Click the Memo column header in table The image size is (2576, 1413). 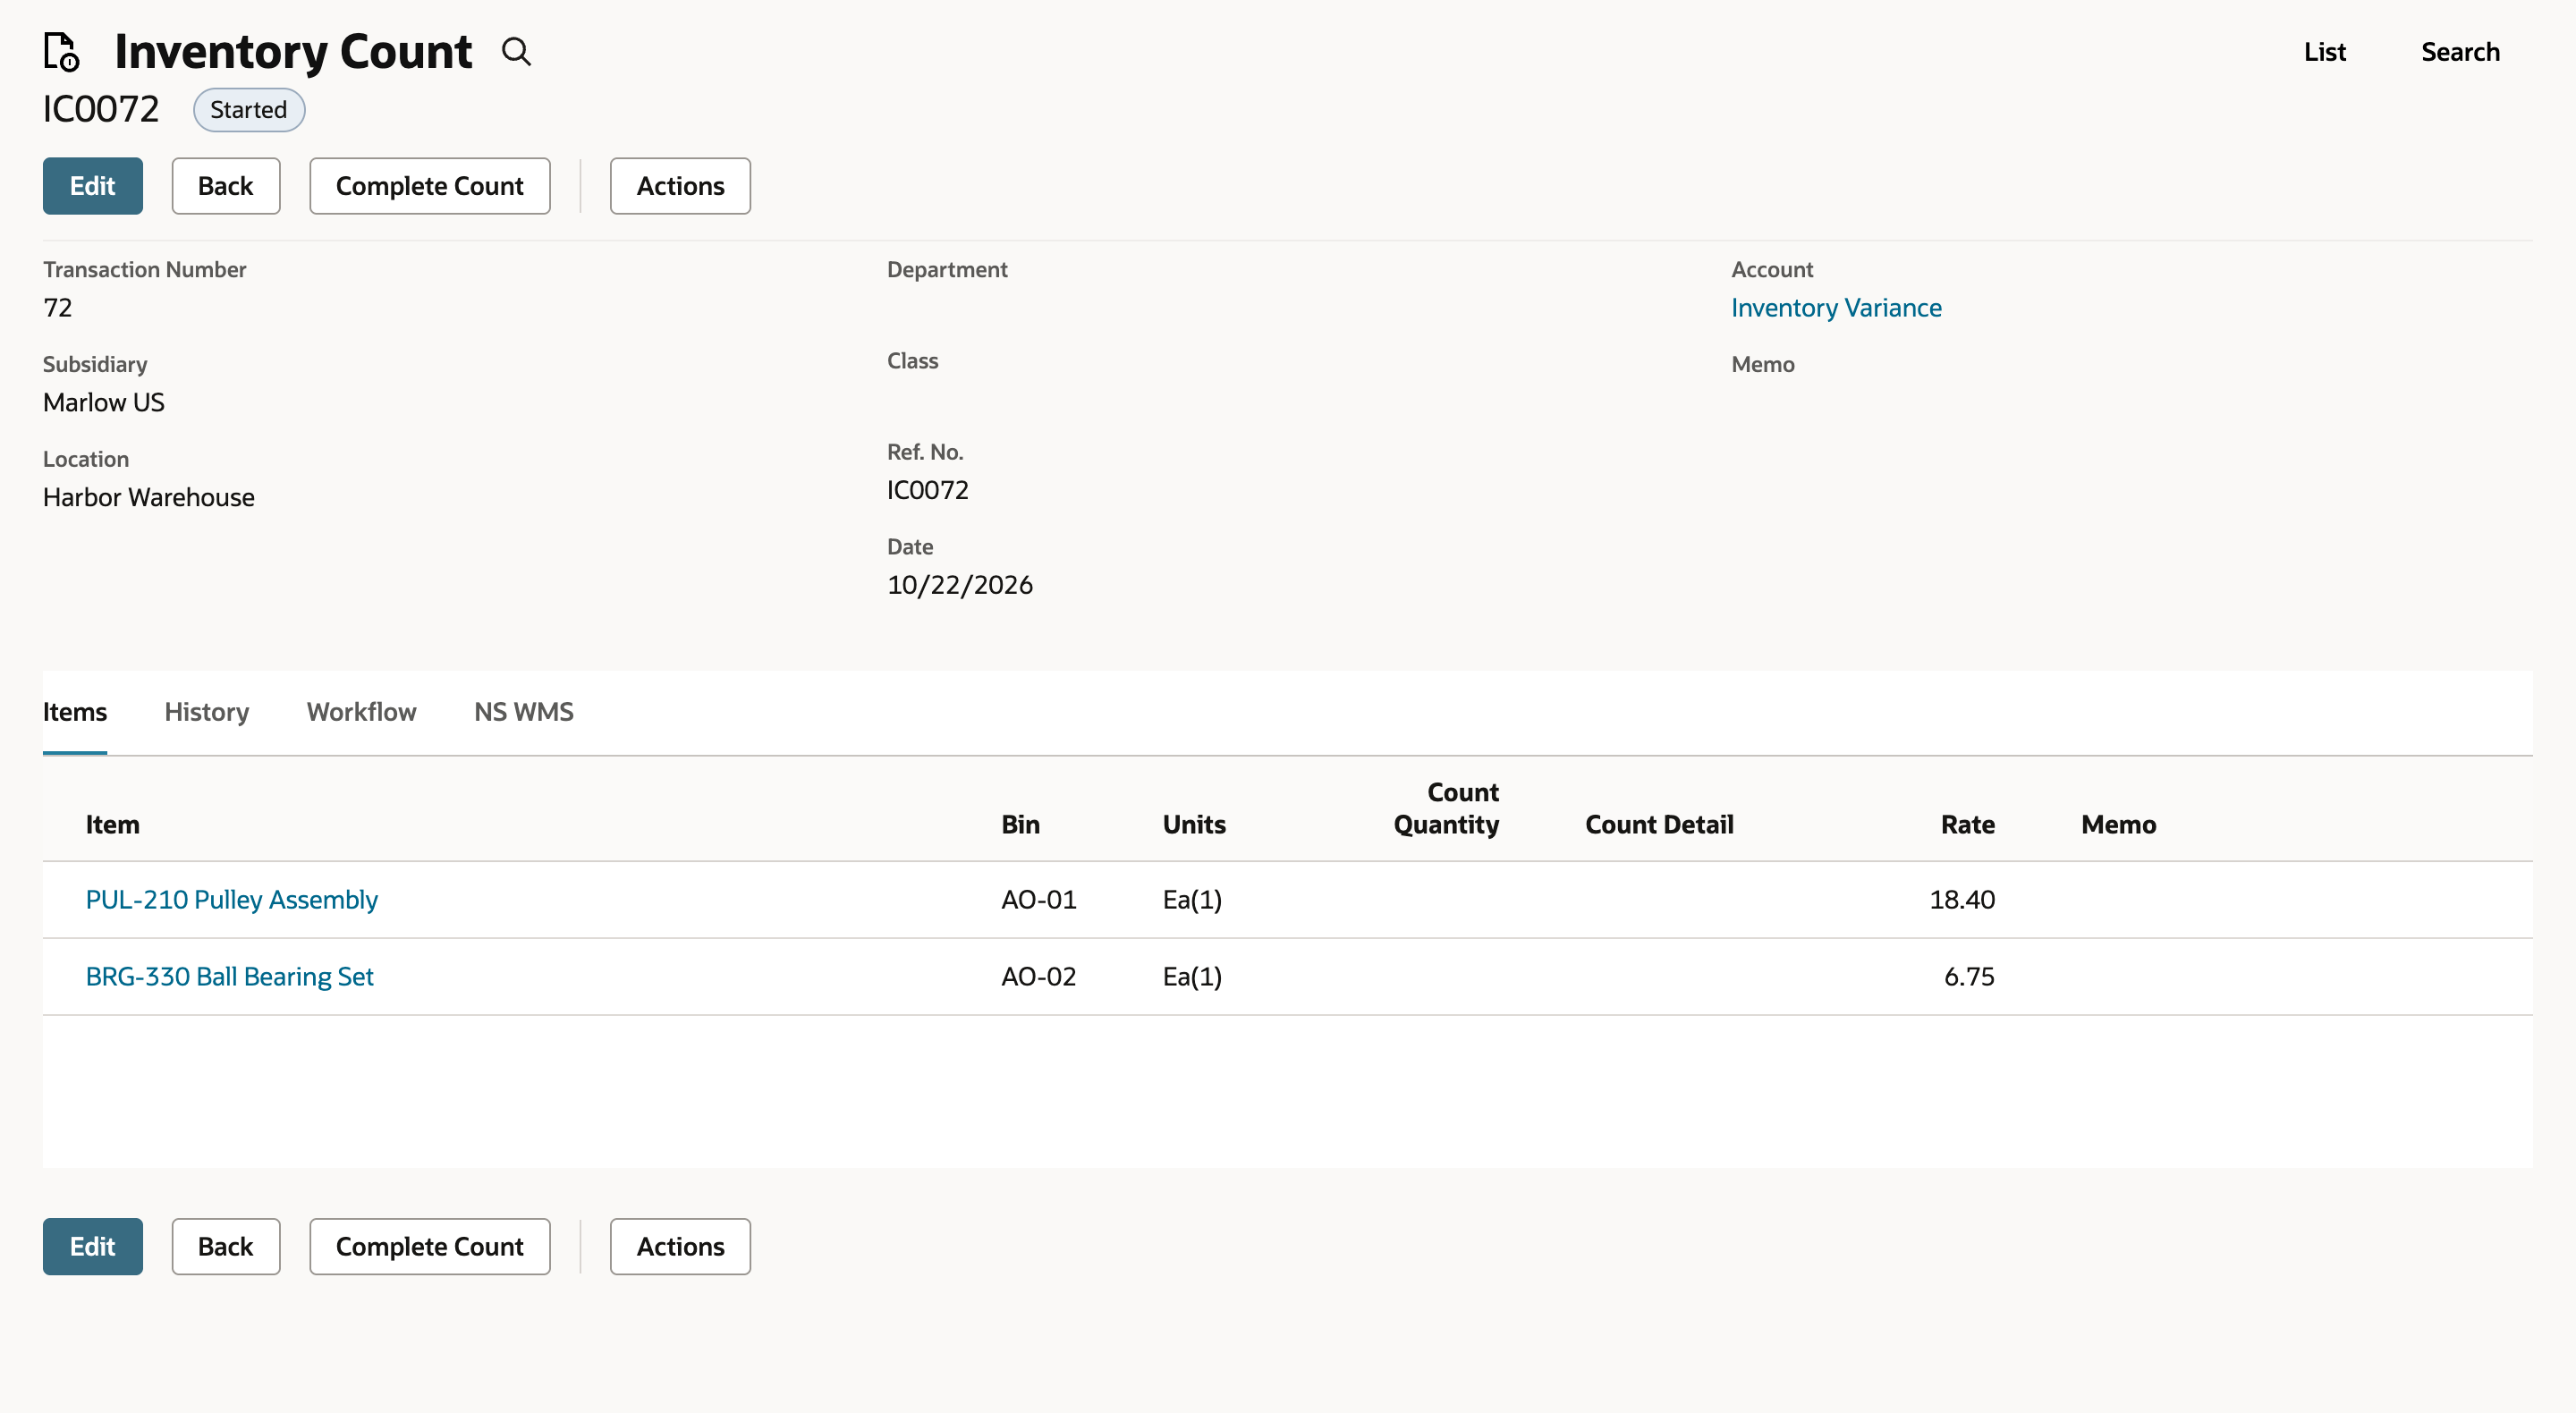point(2118,825)
